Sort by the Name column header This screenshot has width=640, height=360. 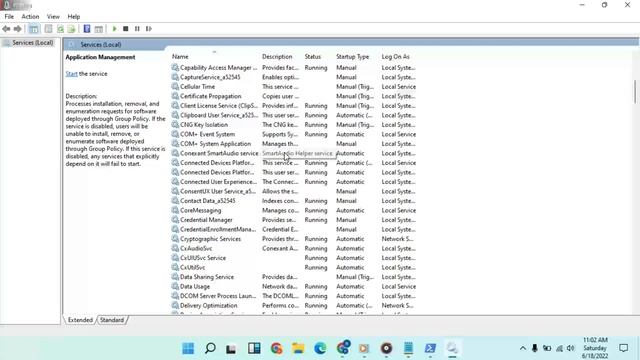180,57
